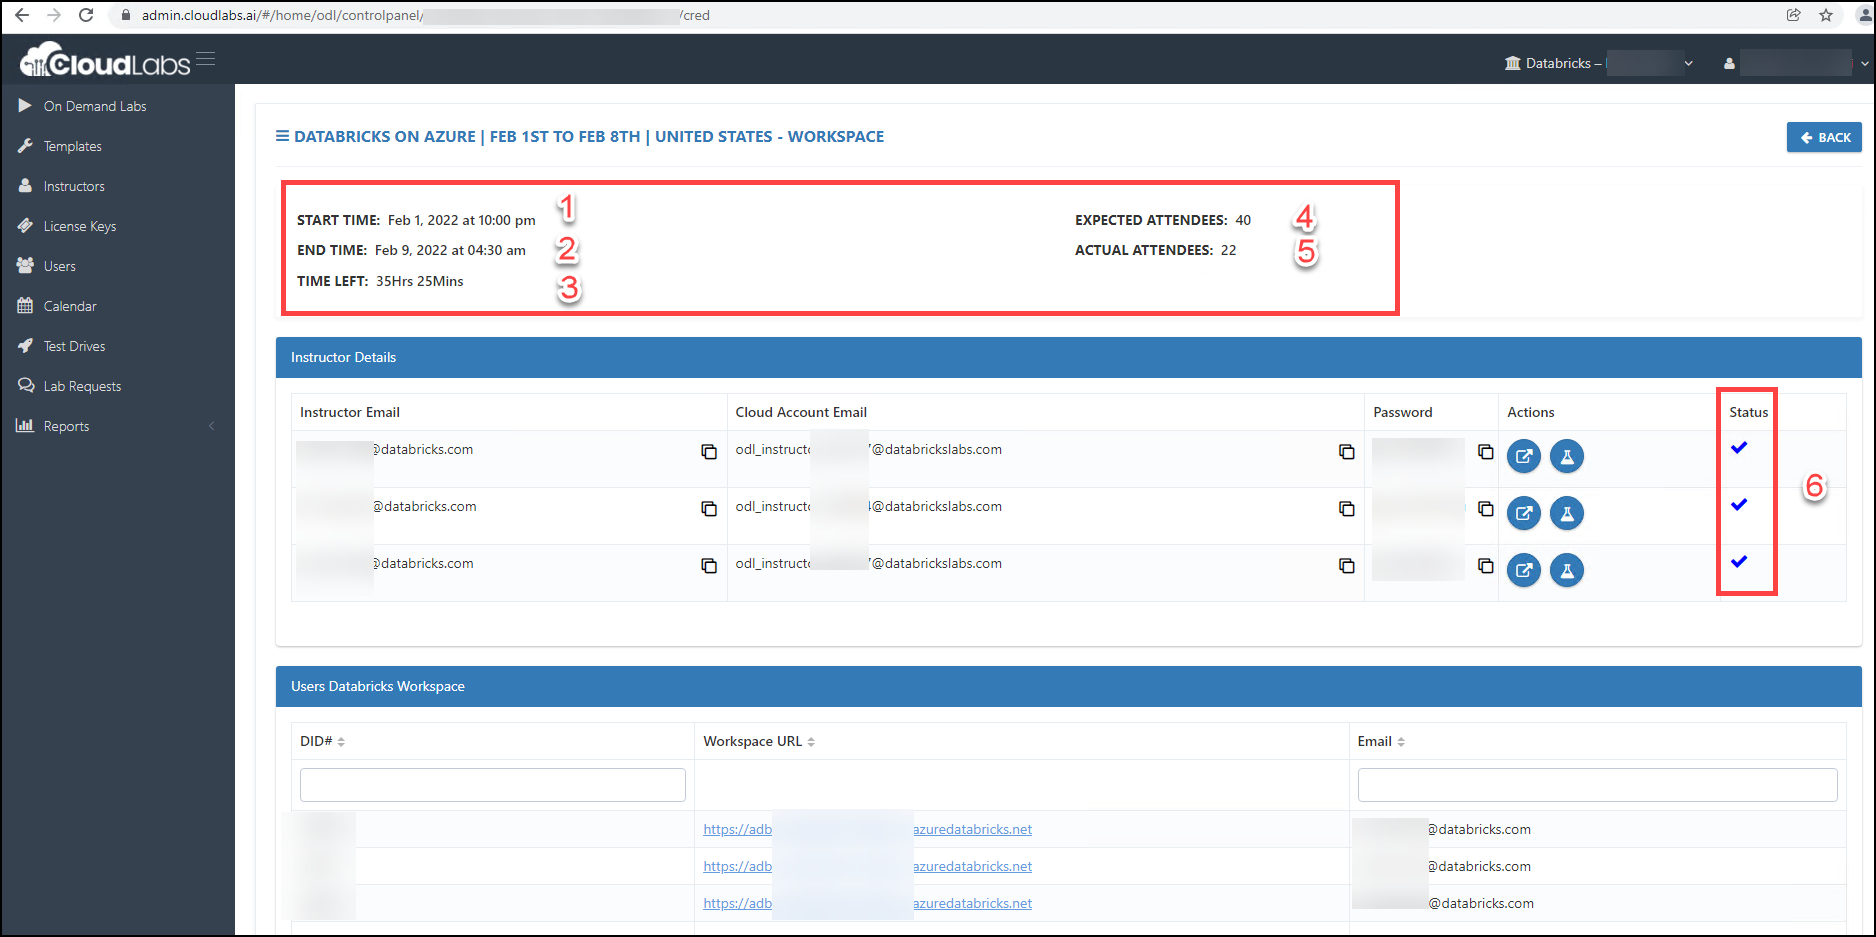This screenshot has width=1876, height=937.
Task: Copy the first cloud account email
Action: (1347, 452)
